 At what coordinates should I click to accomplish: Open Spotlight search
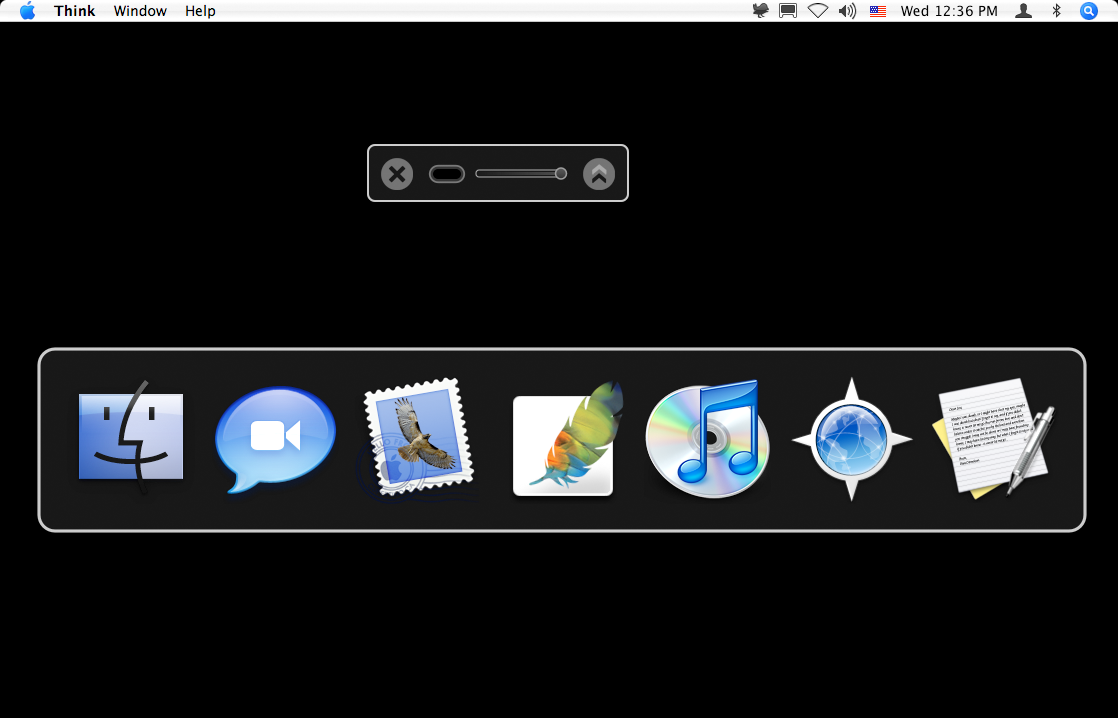click(1089, 11)
